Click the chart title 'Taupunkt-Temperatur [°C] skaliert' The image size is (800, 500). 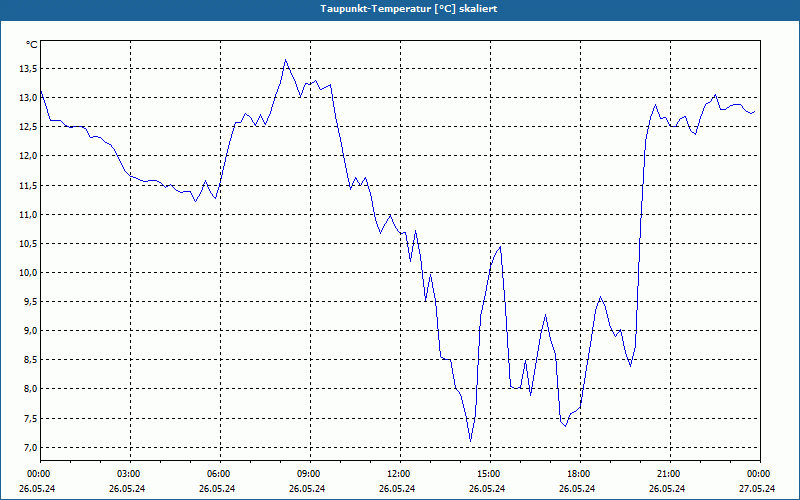(x=409, y=9)
